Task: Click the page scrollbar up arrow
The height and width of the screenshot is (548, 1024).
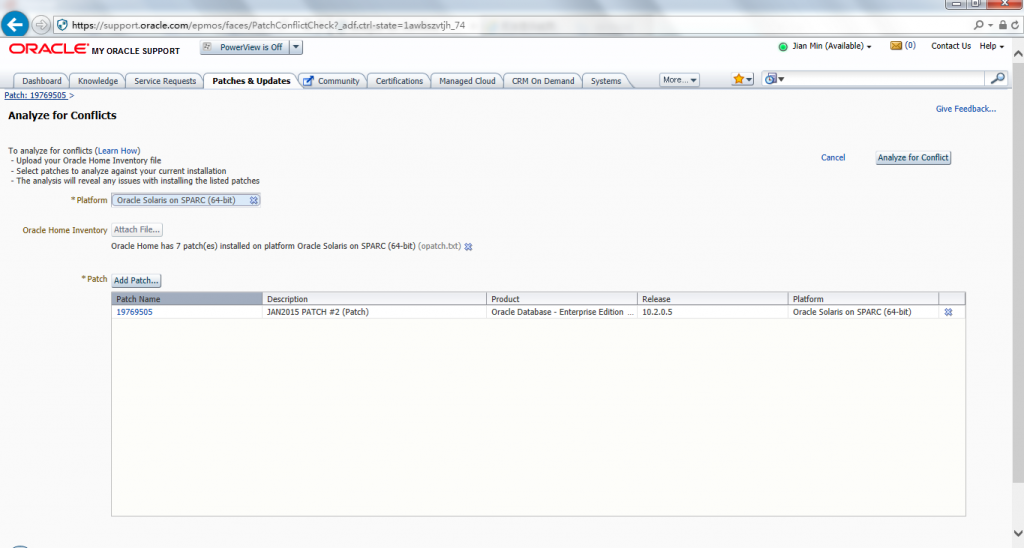Action: [x=1017, y=54]
